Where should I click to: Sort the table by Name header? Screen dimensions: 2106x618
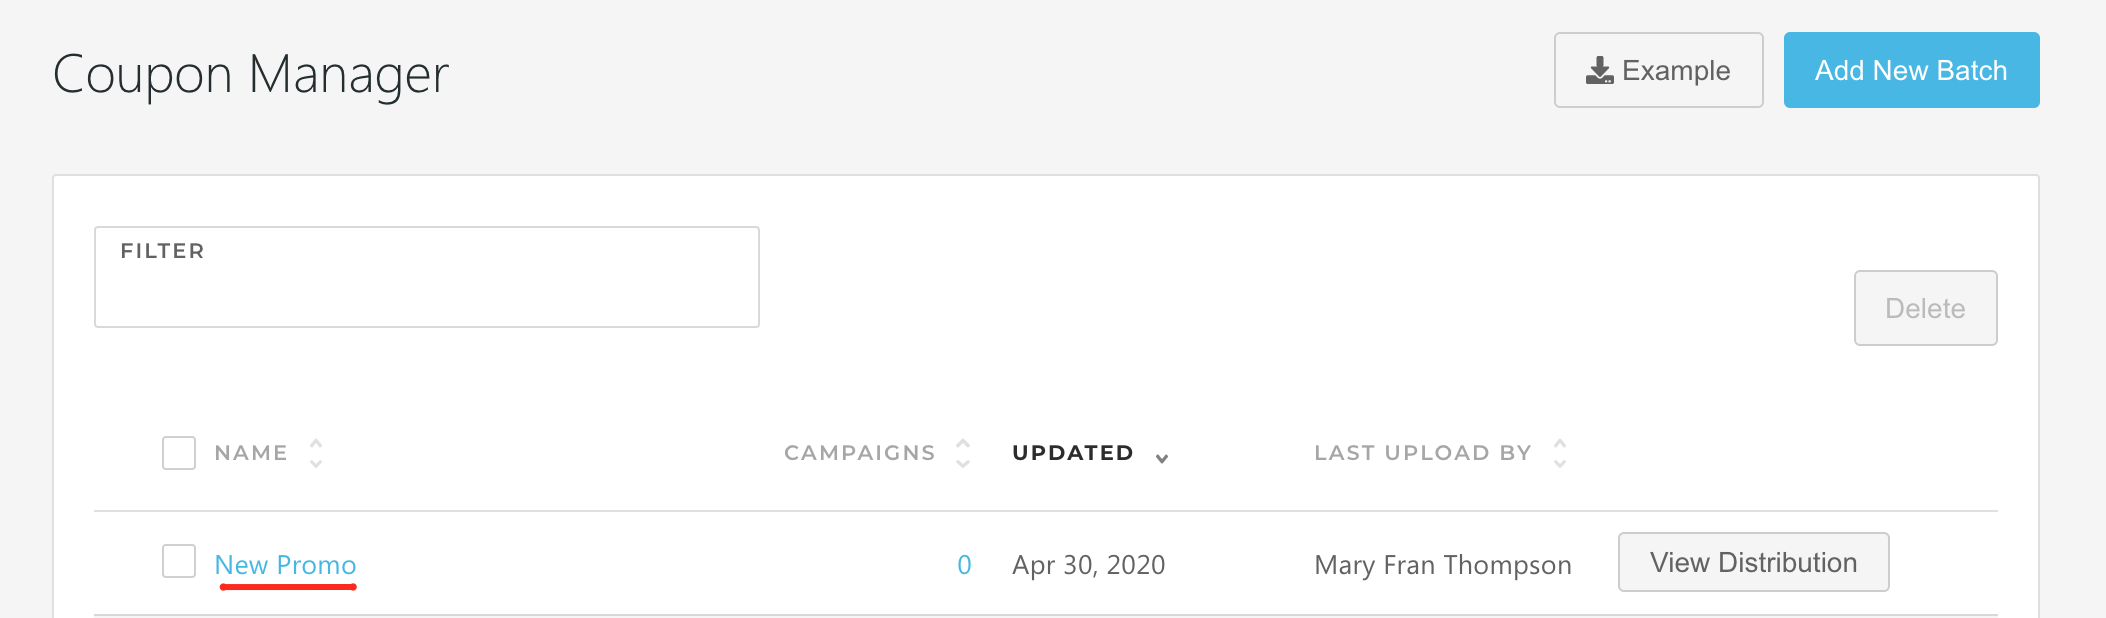(251, 453)
